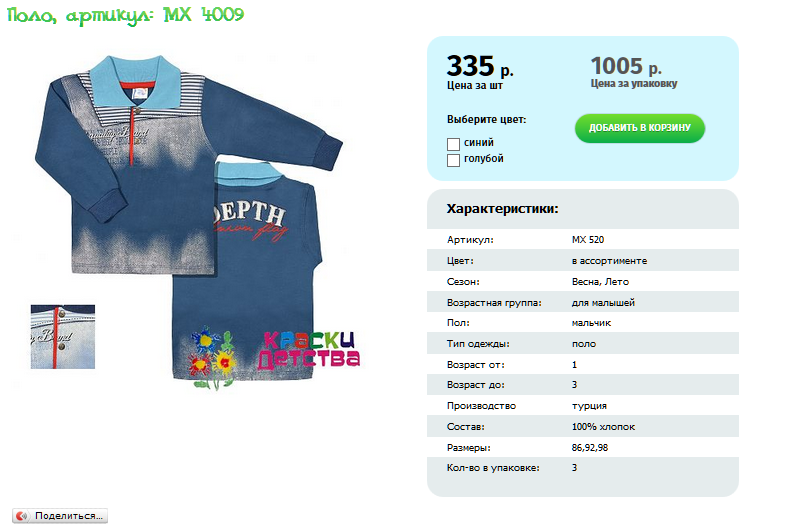Screen dimensions: 802x528
Task: Click the Краски Детства watermark logo
Action: (309, 350)
